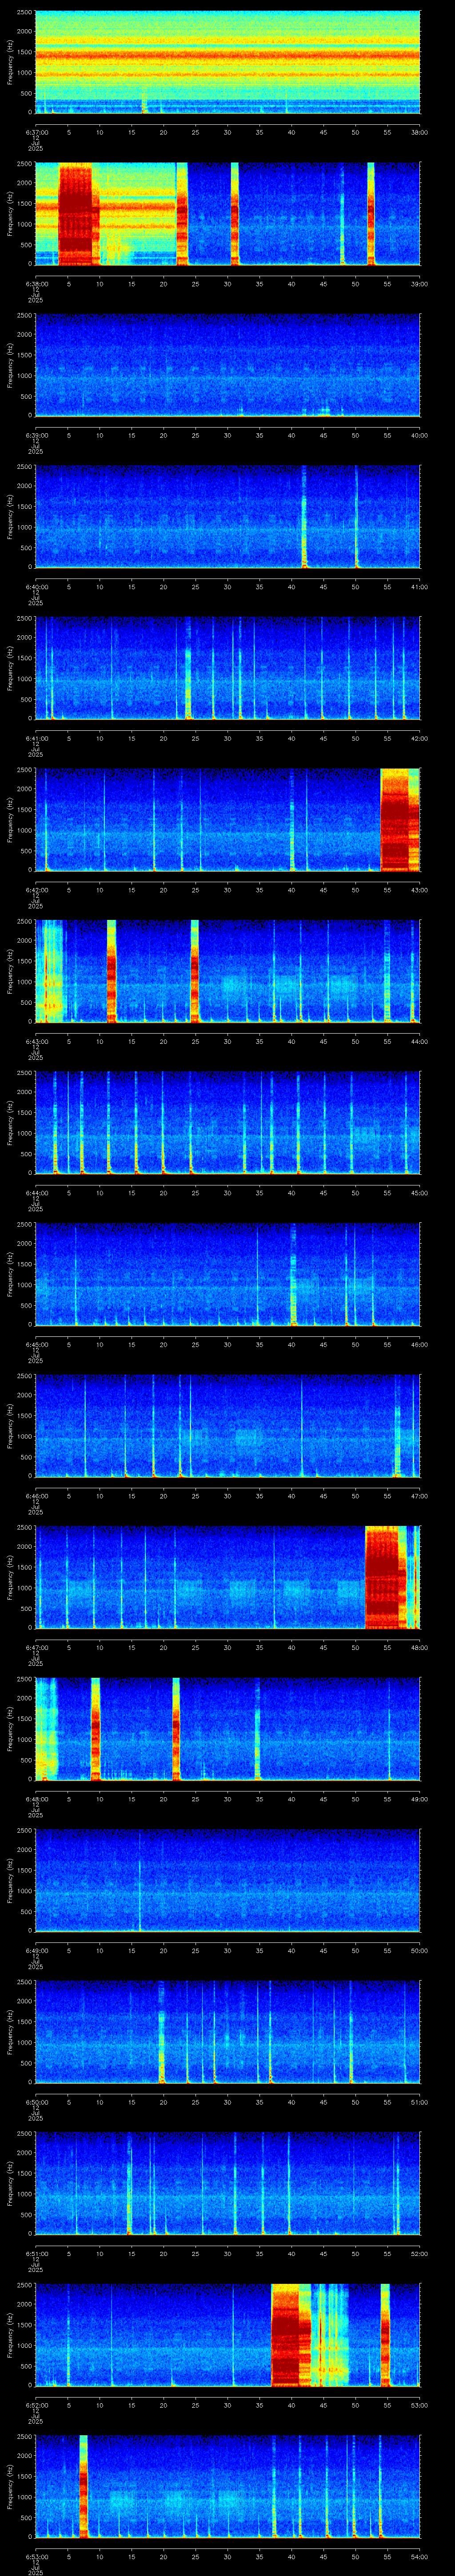455x2576 pixels.
Task: Select the spectrogram panel starting at 6:45:00
Action: 228,1274
